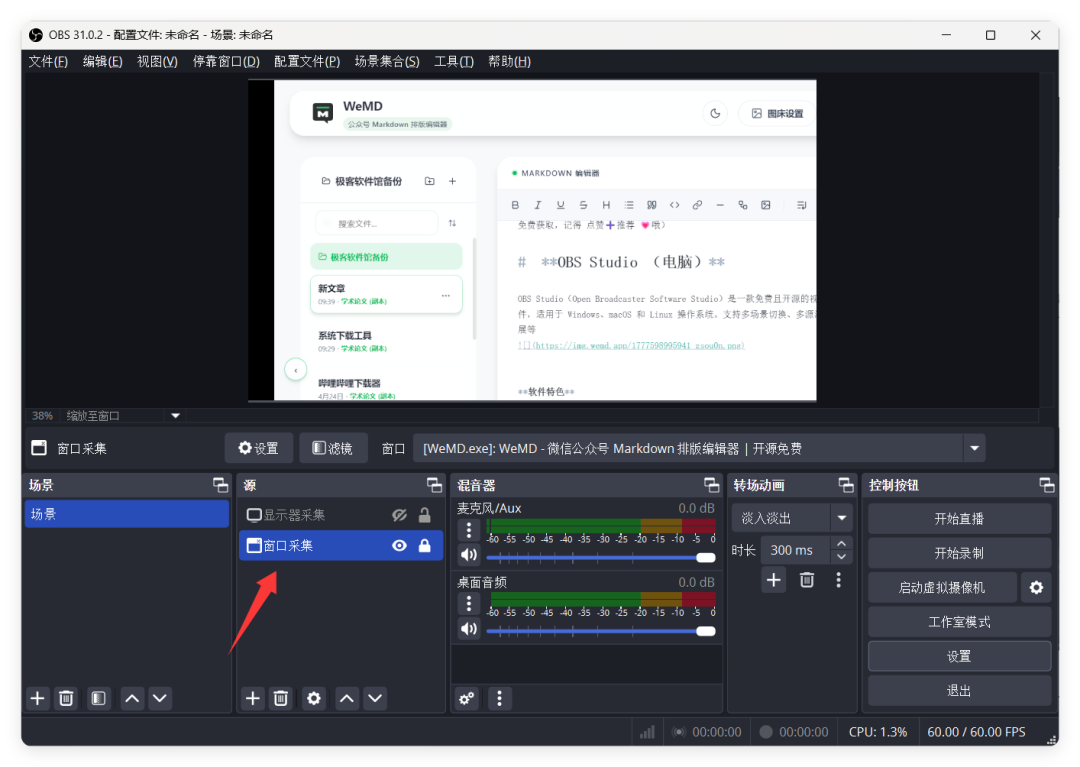Image resolution: width=1080 pixels, height=767 pixels.
Task: Move source up arrow button
Action: [x=346, y=698]
